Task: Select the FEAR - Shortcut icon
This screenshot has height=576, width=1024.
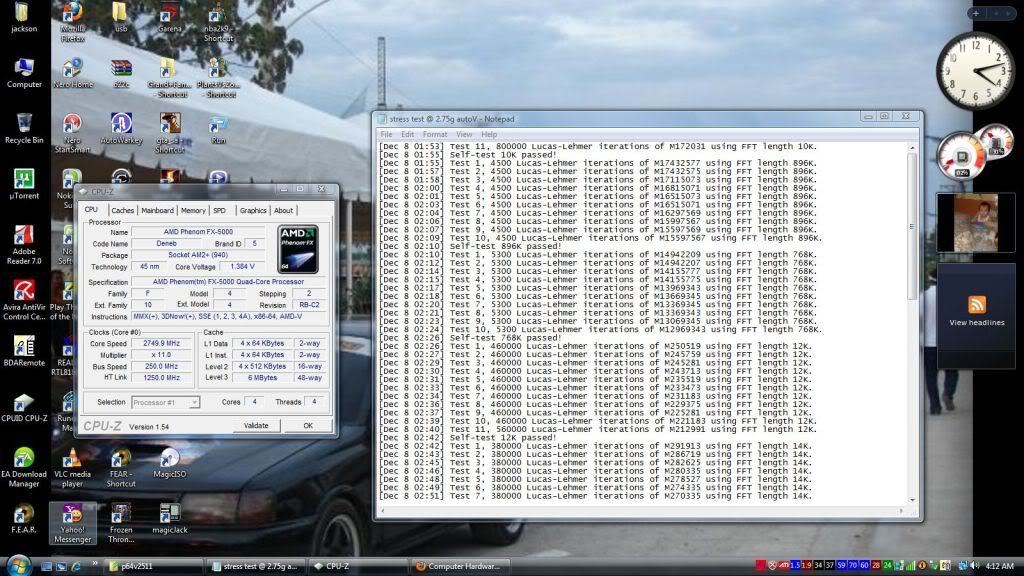Action: click(x=121, y=468)
